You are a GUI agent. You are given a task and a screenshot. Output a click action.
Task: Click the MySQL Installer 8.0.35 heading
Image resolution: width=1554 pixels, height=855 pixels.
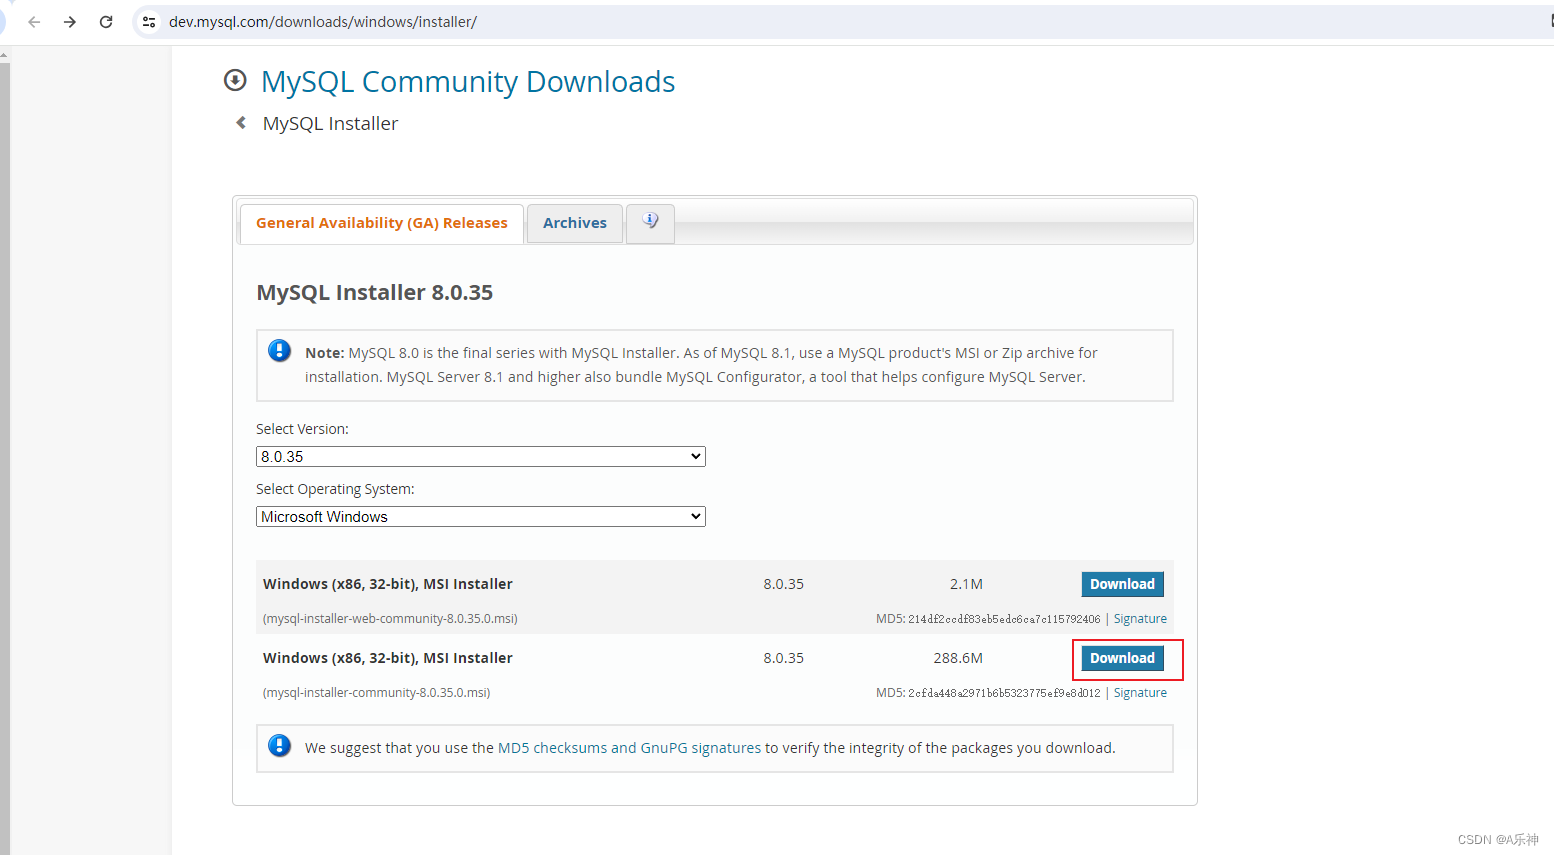pos(375,292)
